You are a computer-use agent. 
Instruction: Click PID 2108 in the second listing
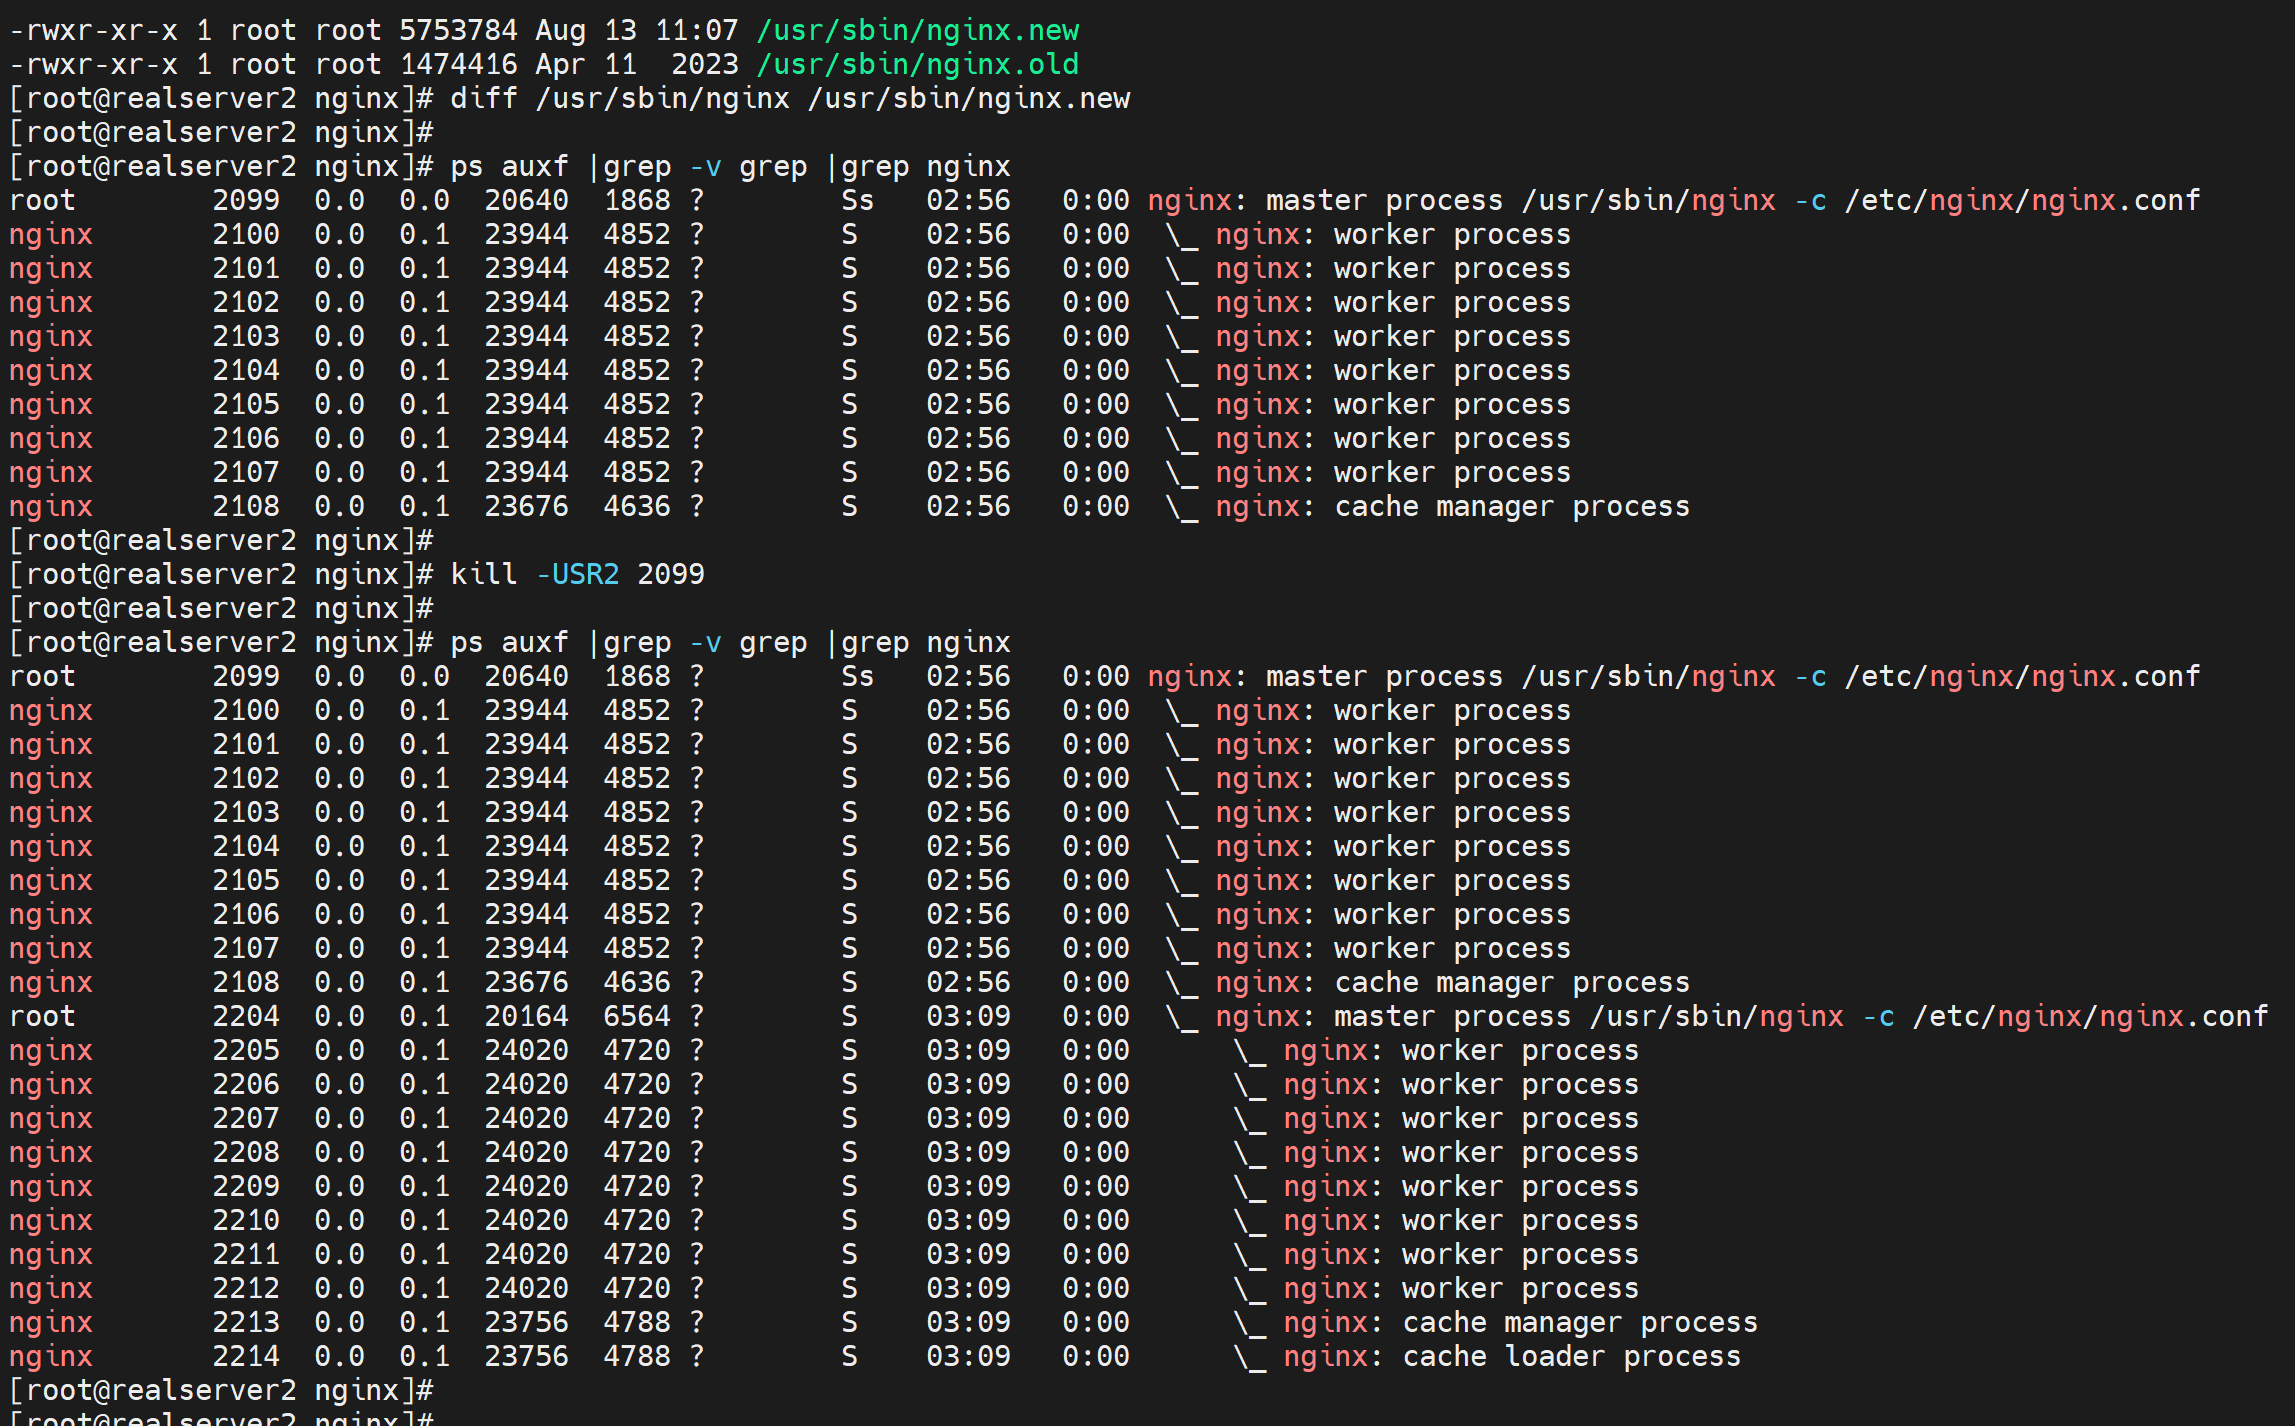tap(245, 982)
